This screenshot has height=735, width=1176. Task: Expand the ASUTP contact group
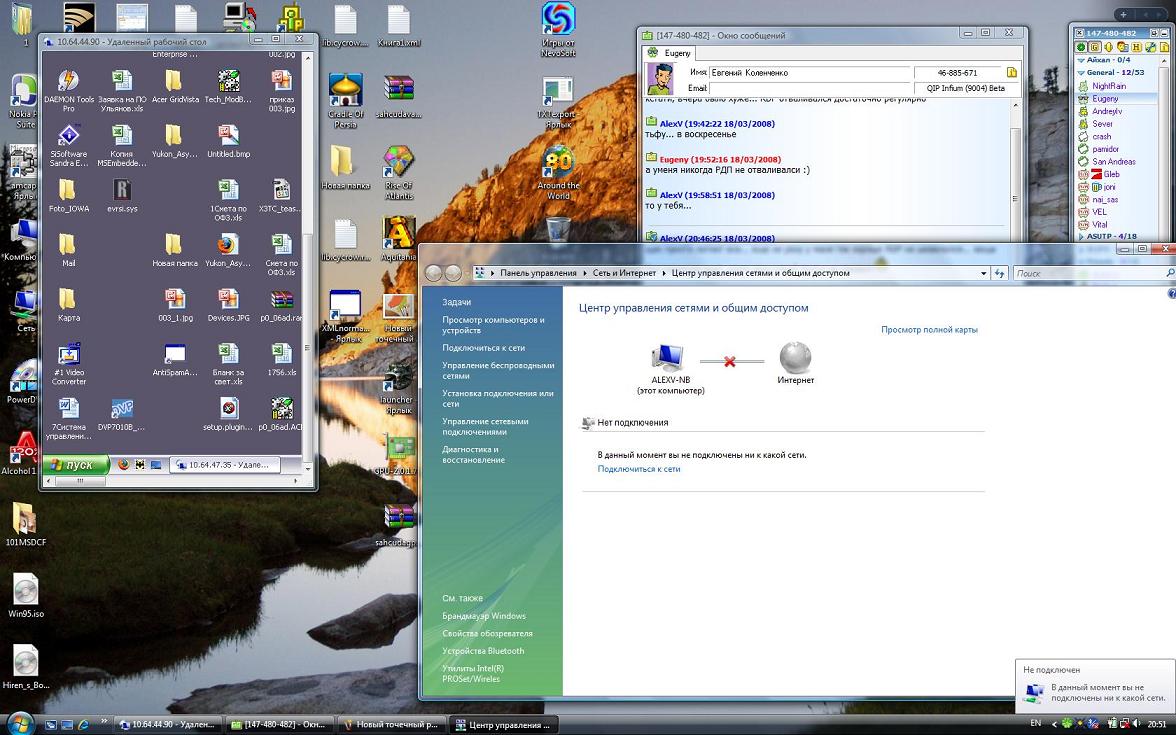click(1081, 237)
